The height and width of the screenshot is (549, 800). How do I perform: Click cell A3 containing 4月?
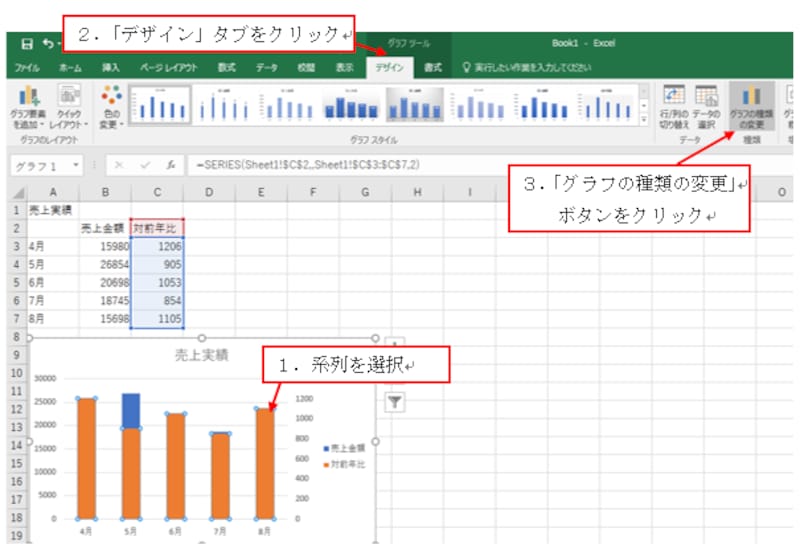[53, 246]
